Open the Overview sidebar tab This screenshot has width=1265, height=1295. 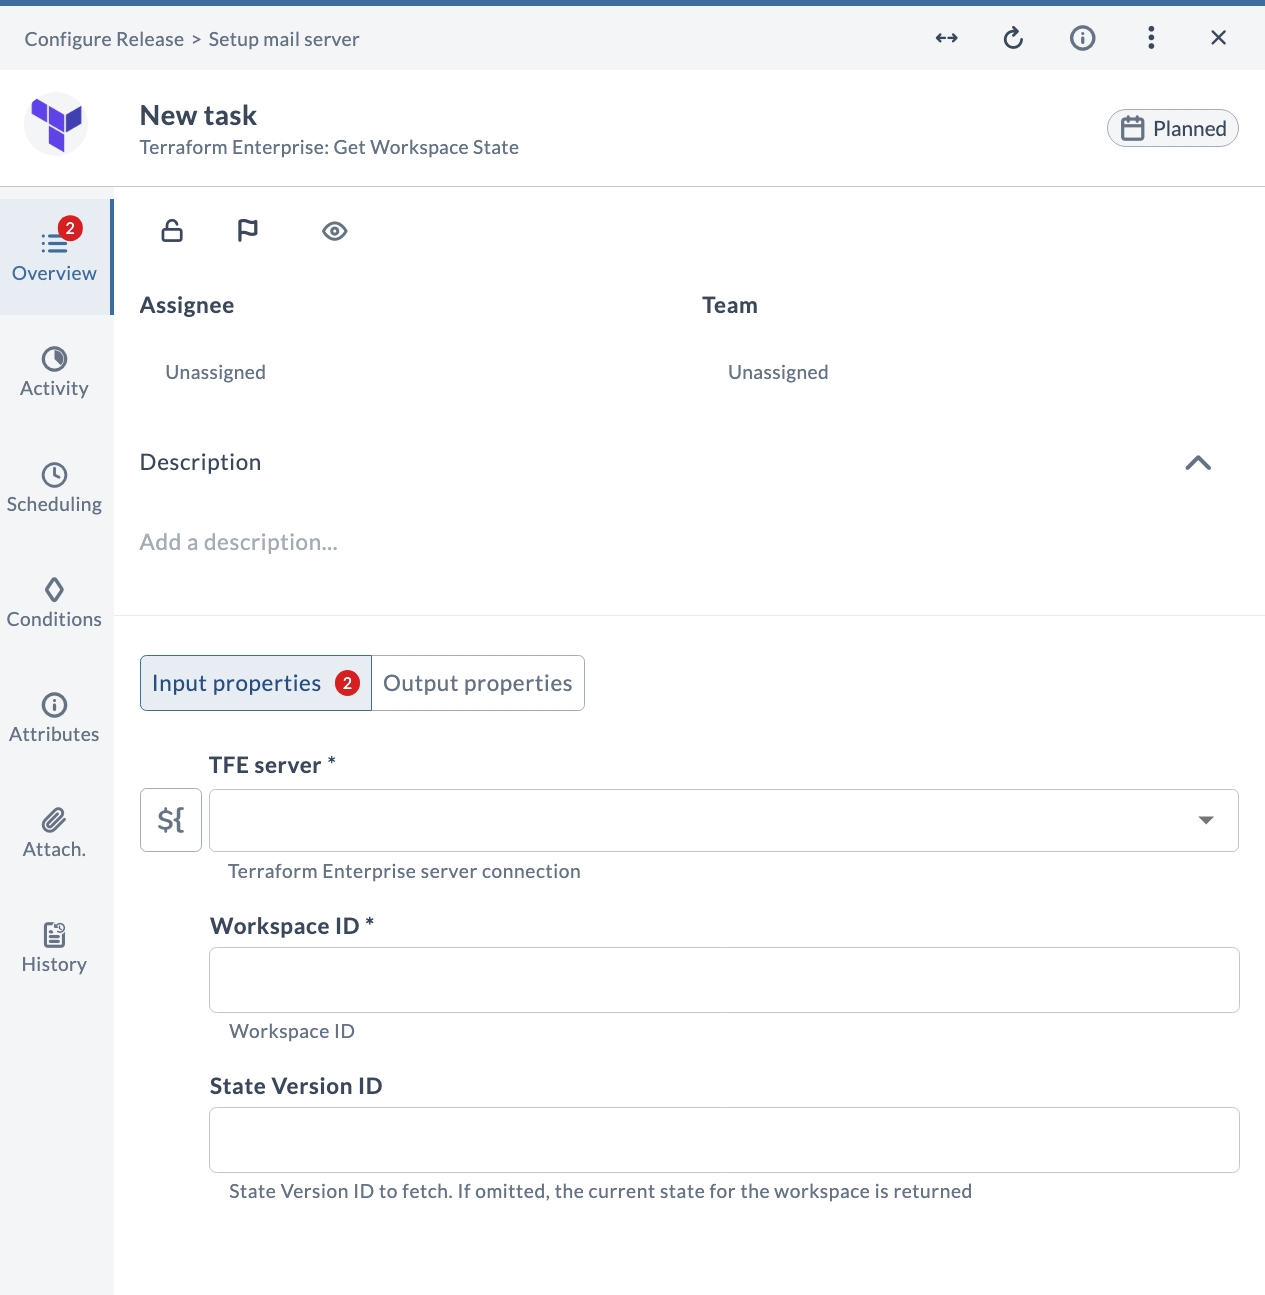pyautogui.click(x=55, y=257)
